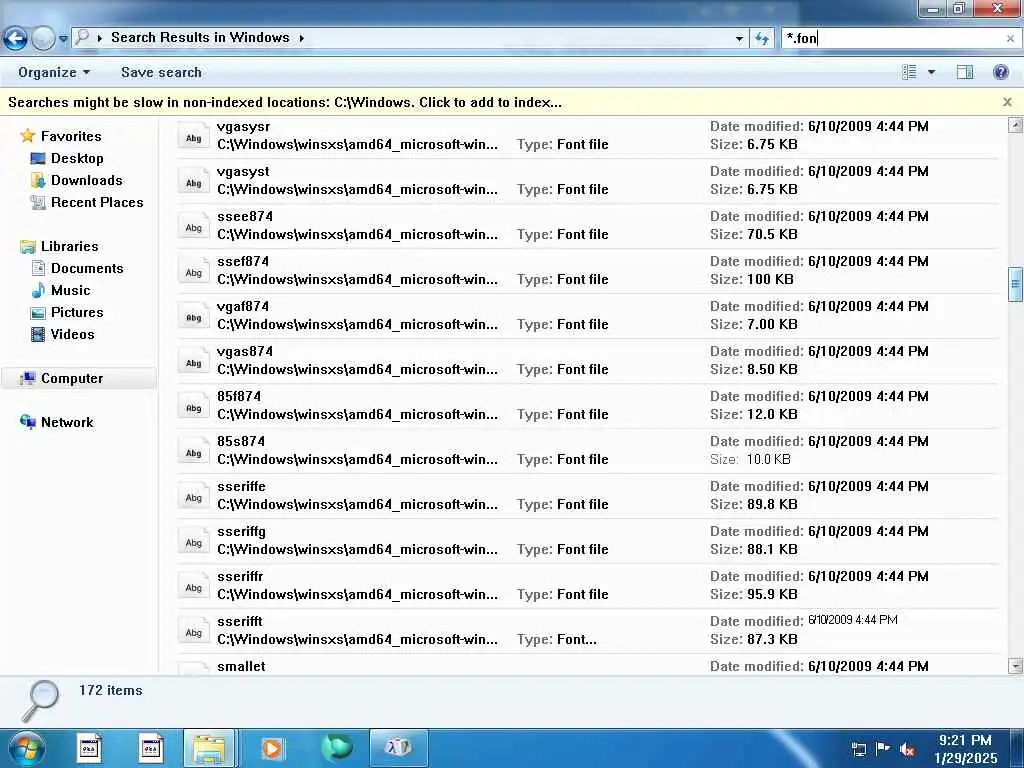Screen dimensions: 1024x768
Task: Click the Save search button
Action: [161, 72]
